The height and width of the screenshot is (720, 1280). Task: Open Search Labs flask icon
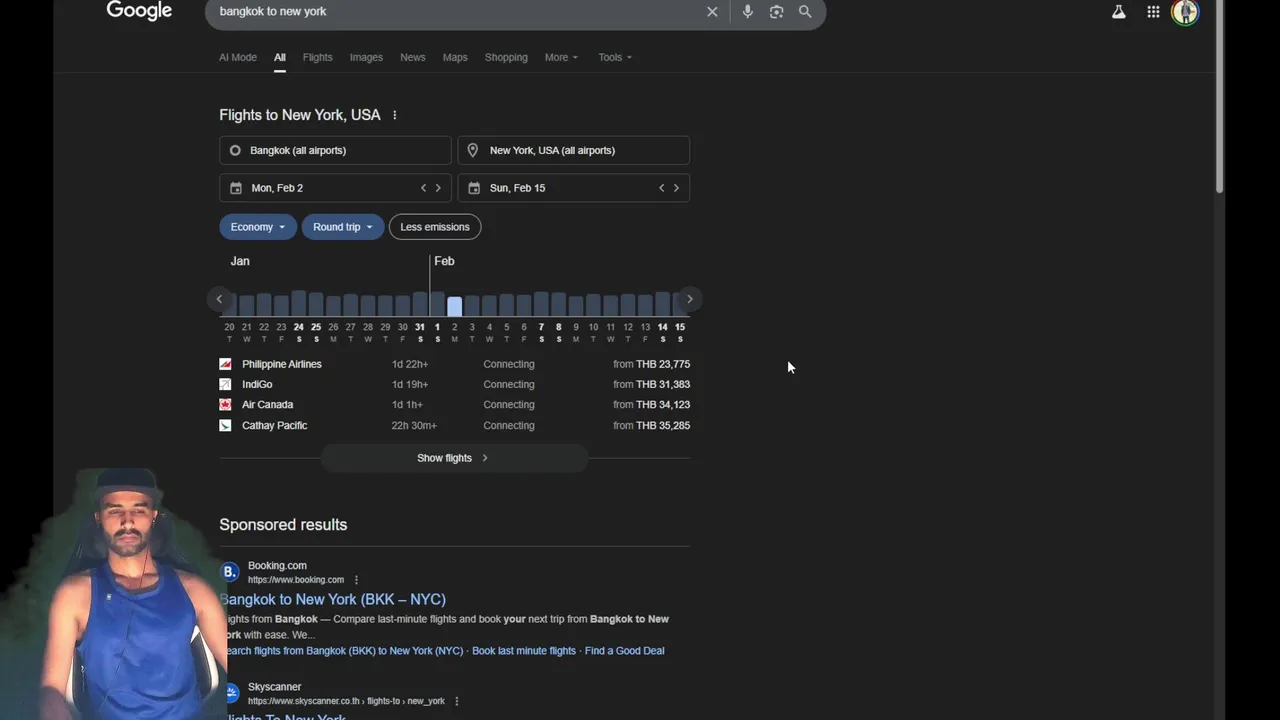(1118, 12)
